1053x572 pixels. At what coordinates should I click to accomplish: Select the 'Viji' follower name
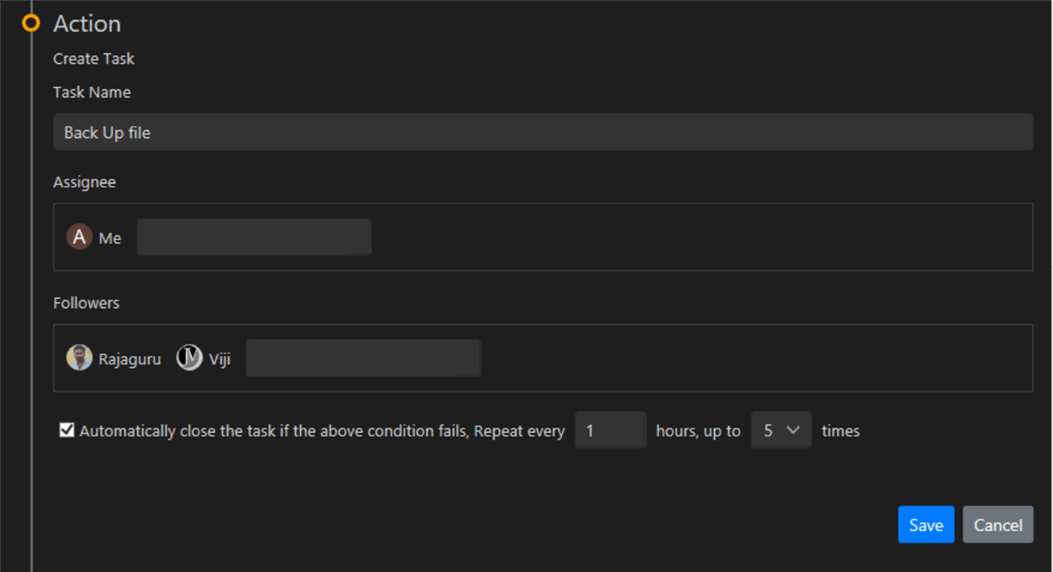coord(220,359)
